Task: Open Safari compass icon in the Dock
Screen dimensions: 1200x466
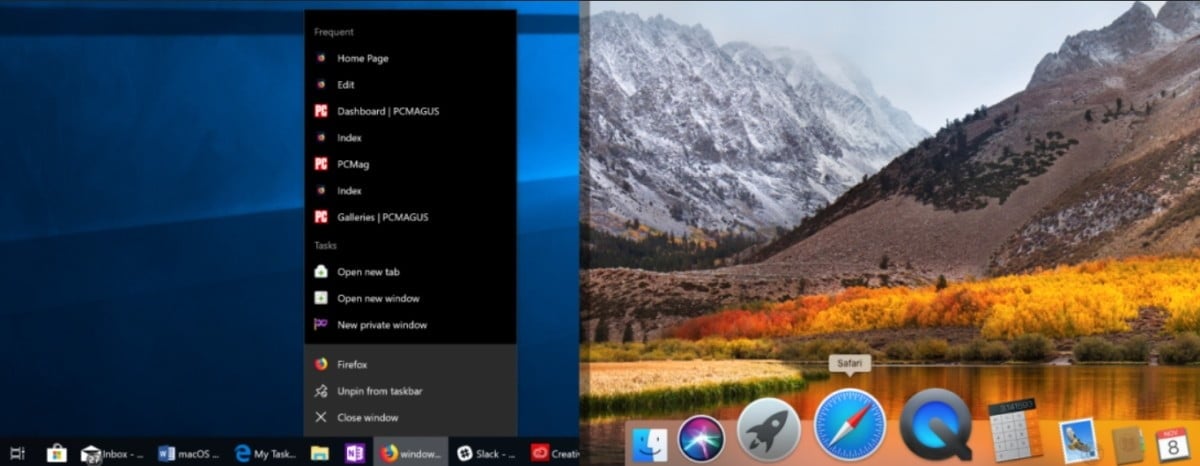Action: click(850, 425)
